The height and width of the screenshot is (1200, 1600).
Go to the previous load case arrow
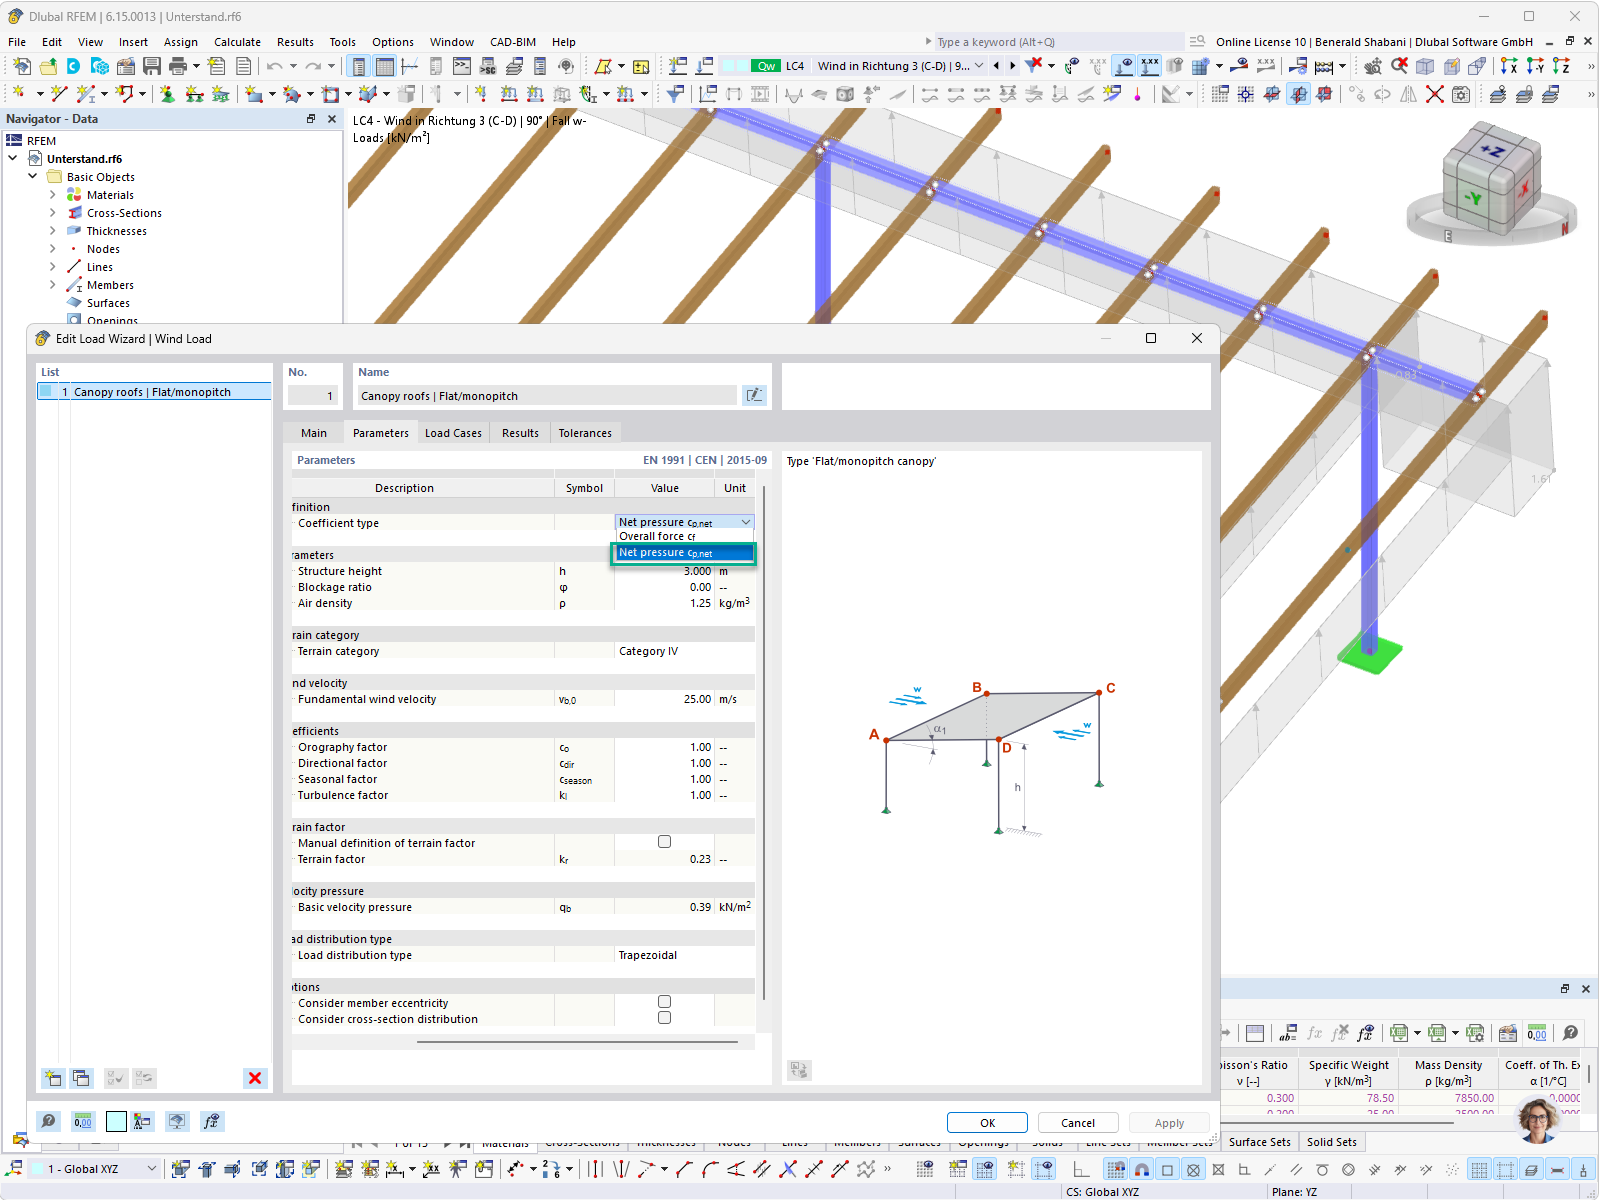pos(996,66)
